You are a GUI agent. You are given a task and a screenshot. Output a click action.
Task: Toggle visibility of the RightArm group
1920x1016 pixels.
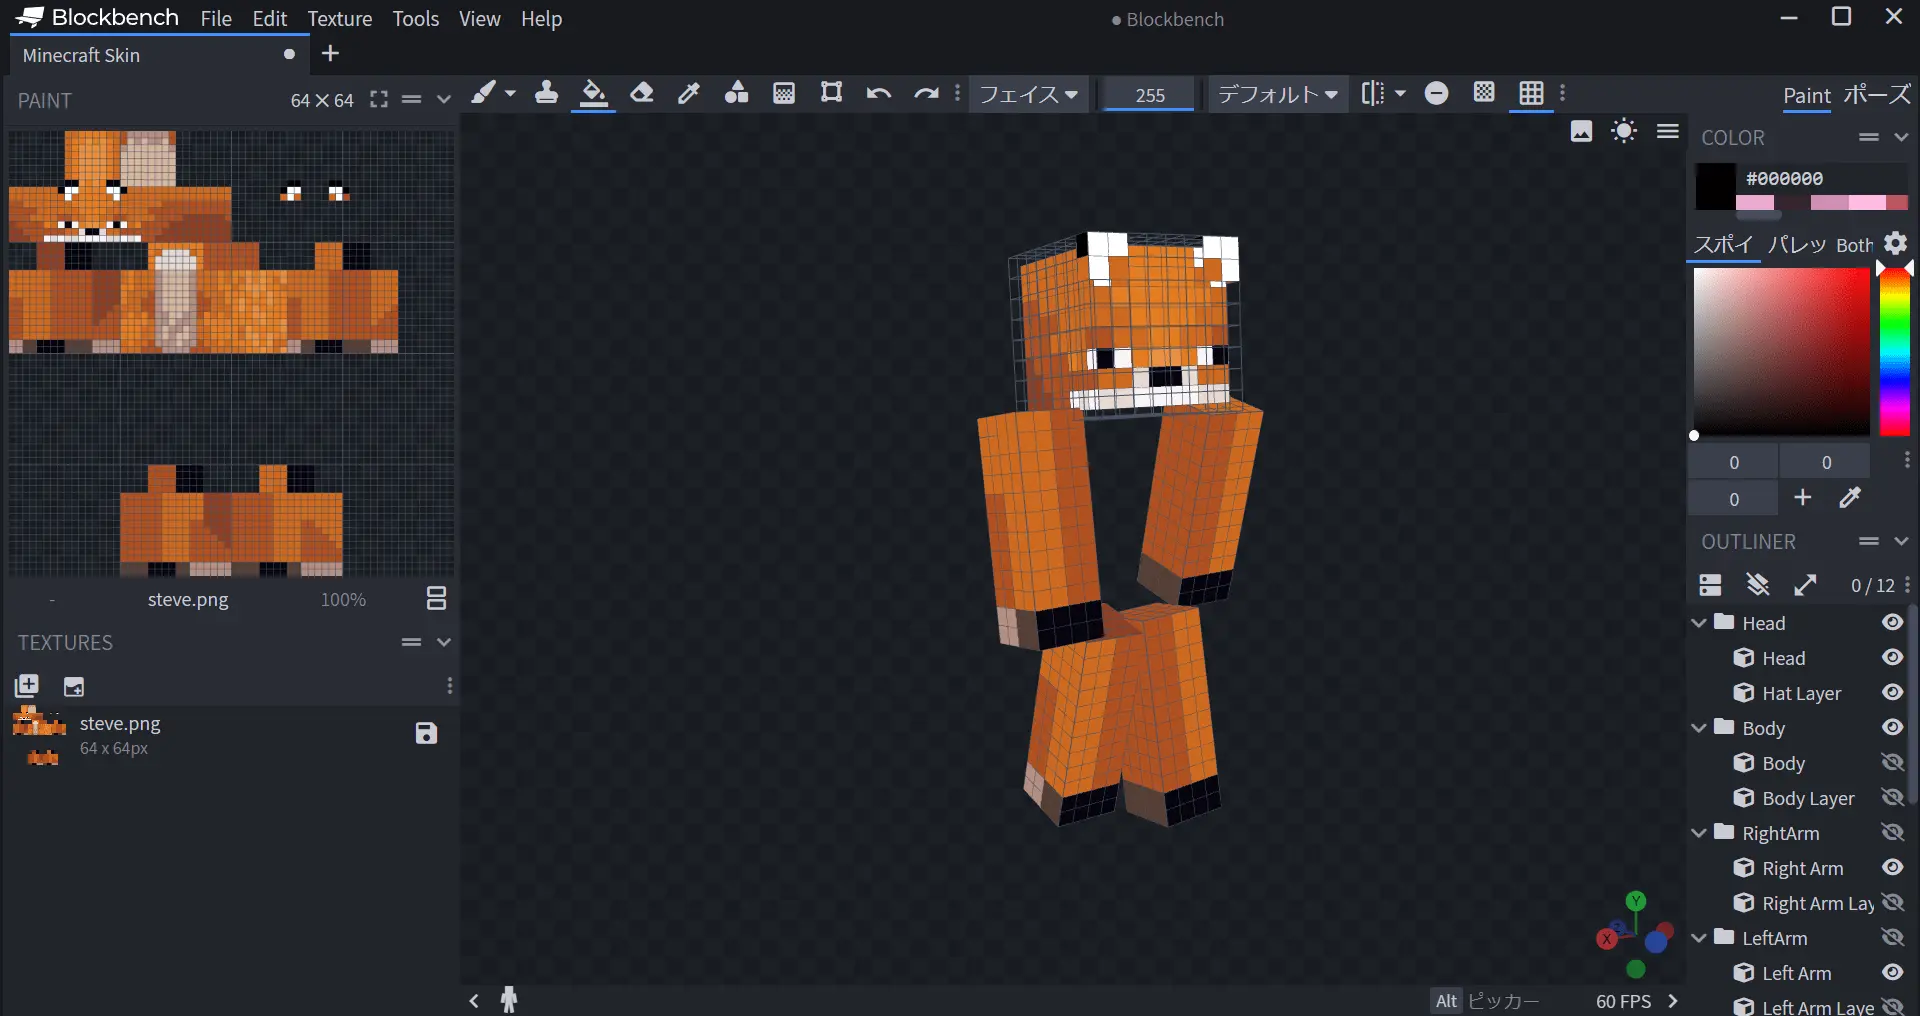pos(1892,832)
